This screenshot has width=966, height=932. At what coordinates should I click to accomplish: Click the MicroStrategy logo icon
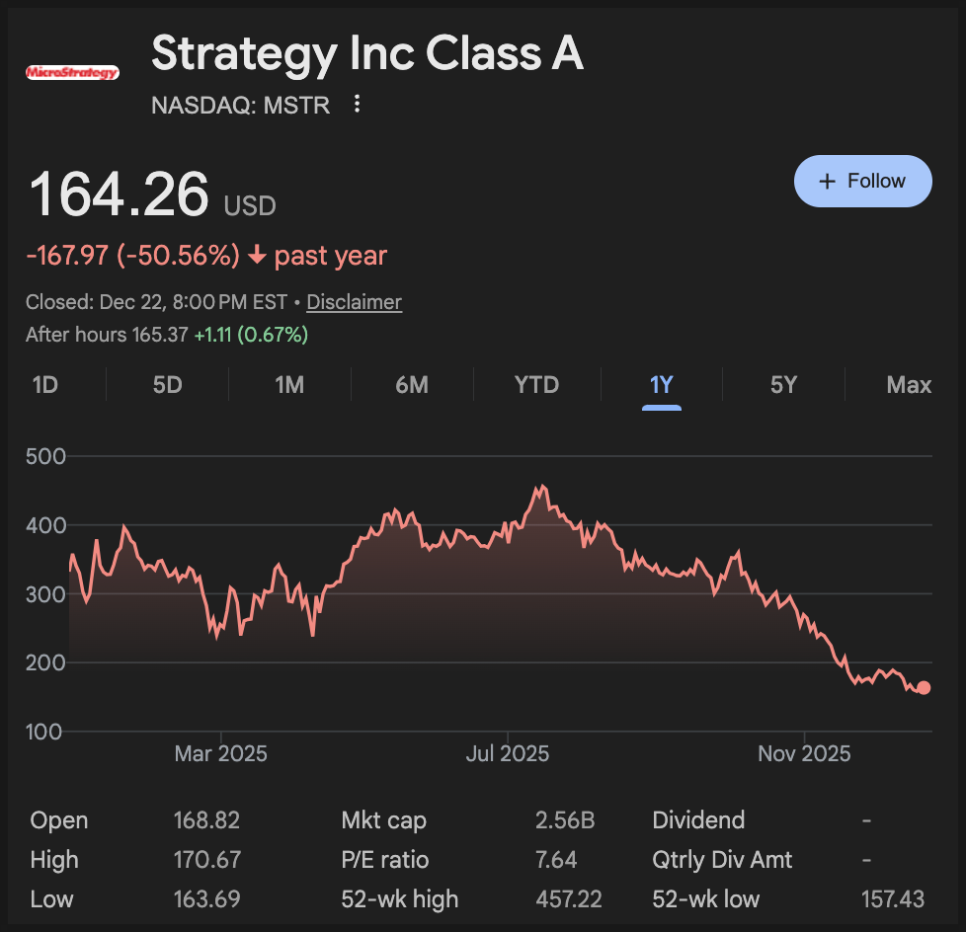click(x=72, y=72)
